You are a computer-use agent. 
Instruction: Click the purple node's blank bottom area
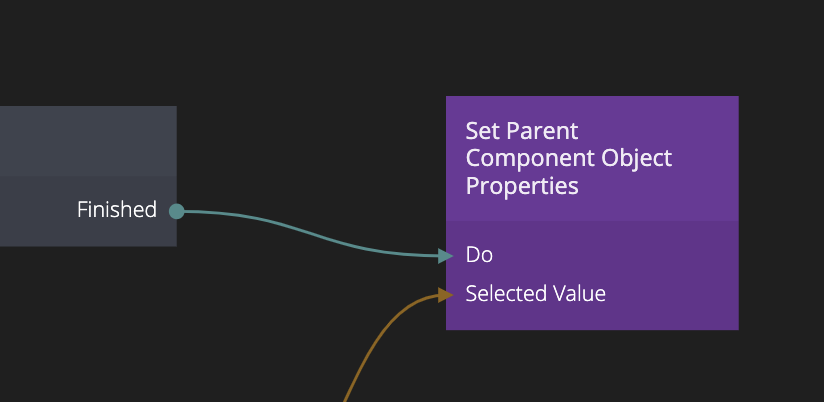tap(592, 318)
